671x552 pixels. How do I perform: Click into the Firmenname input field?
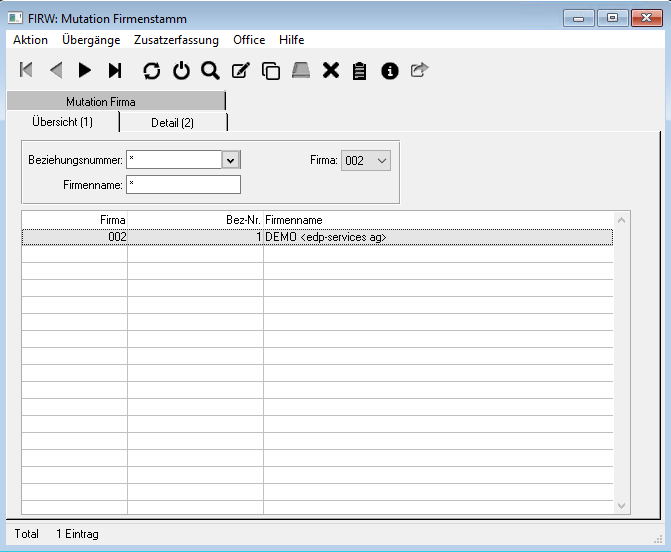point(184,185)
